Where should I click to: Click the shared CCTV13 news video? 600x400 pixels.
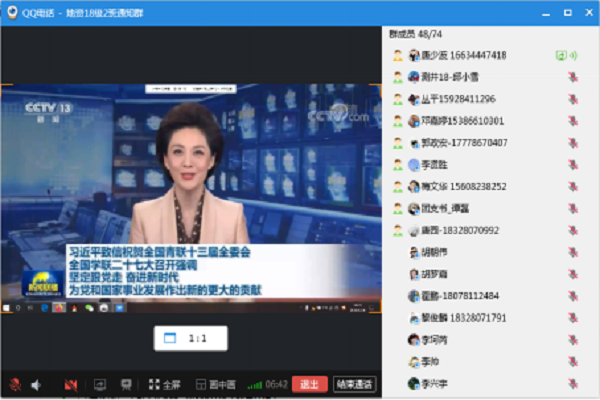[190, 195]
